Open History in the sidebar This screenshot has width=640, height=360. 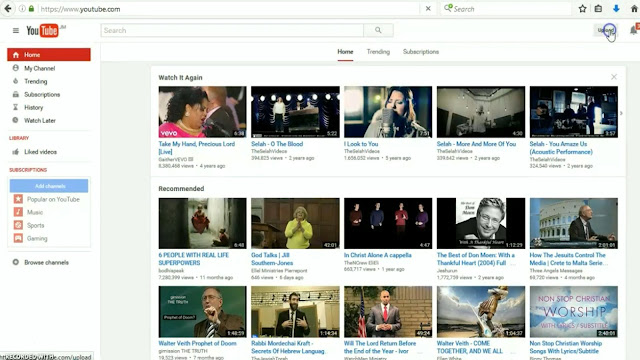coord(33,107)
